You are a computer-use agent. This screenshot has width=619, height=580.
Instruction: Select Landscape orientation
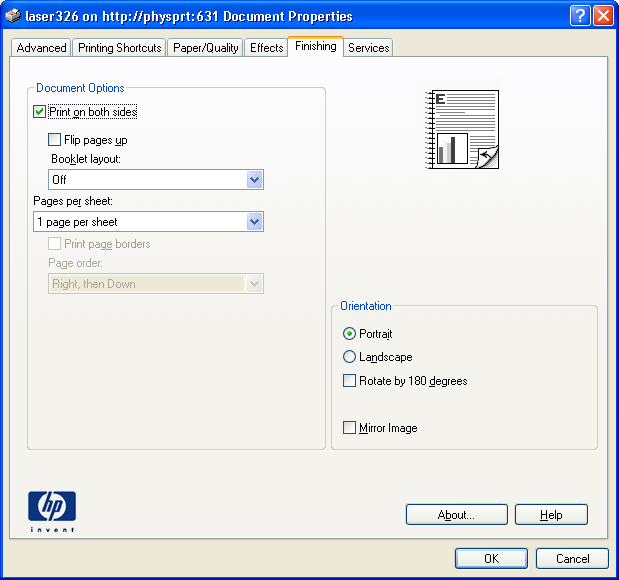[x=349, y=357]
